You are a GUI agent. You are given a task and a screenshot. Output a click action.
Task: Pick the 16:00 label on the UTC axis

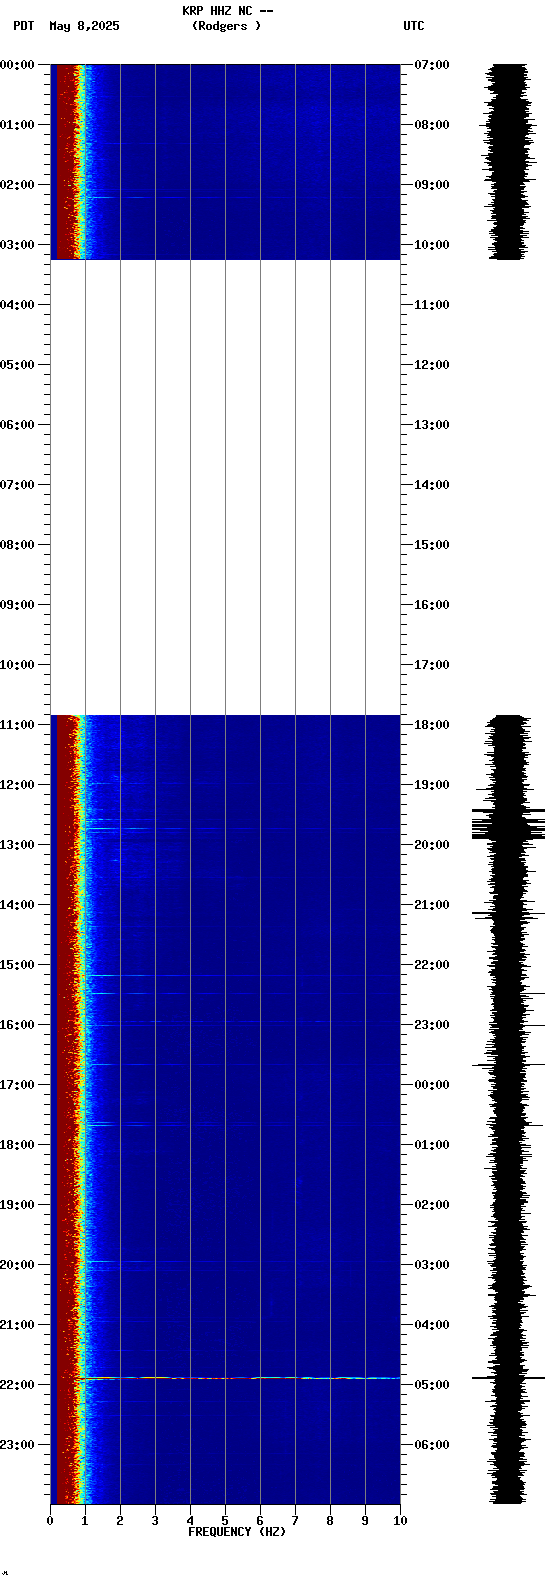pyautogui.click(x=432, y=605)
